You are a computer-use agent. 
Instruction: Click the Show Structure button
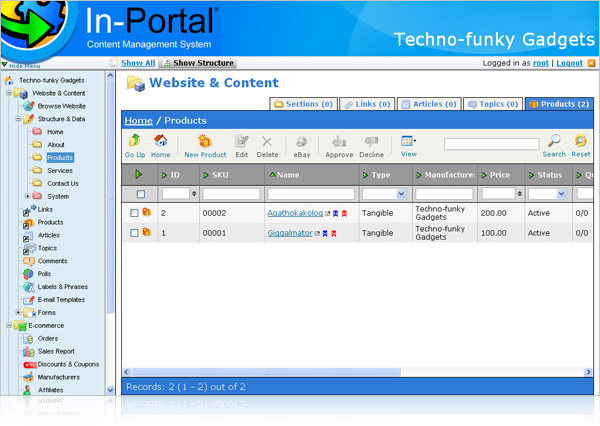pyautogui.click(x=199, y=63)
